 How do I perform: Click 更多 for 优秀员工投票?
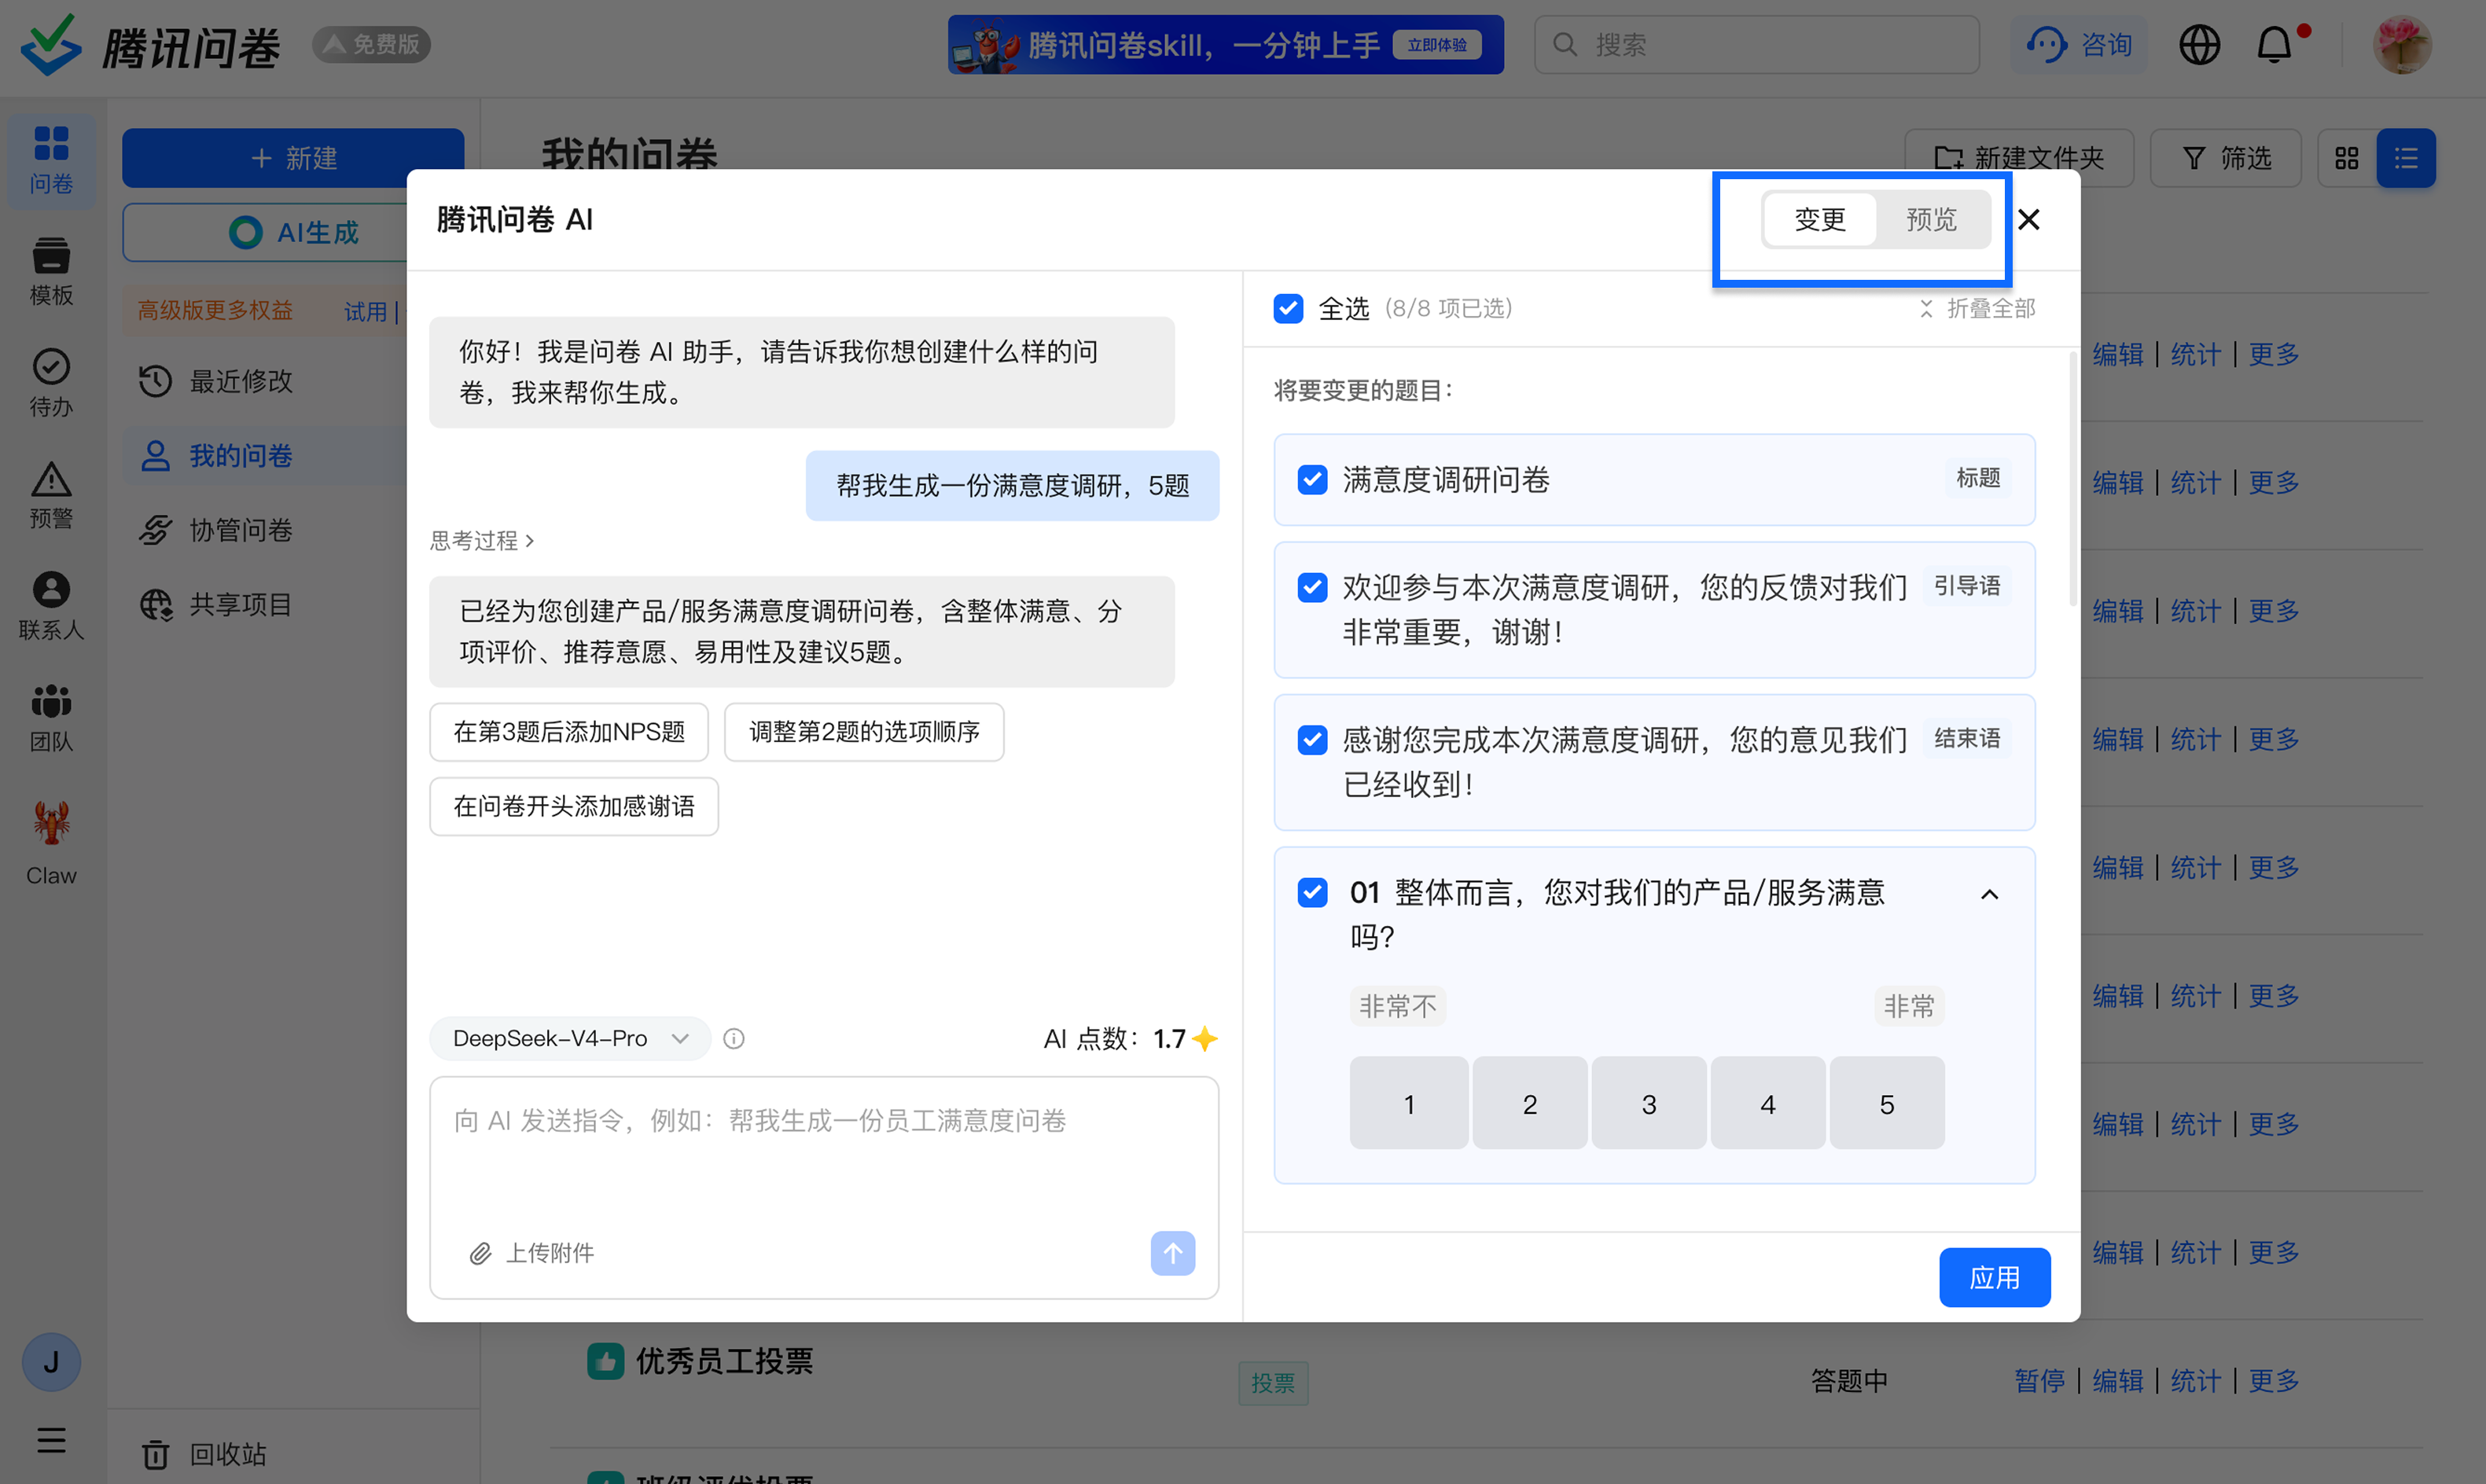pyautogui.click(x=2273, y=1381)
